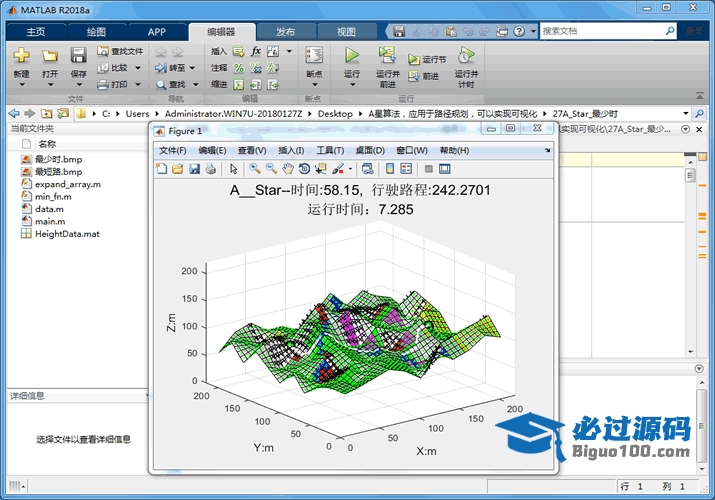Click Run Section (运行节) button
This screenshot has width=715, height=500.
427,59
